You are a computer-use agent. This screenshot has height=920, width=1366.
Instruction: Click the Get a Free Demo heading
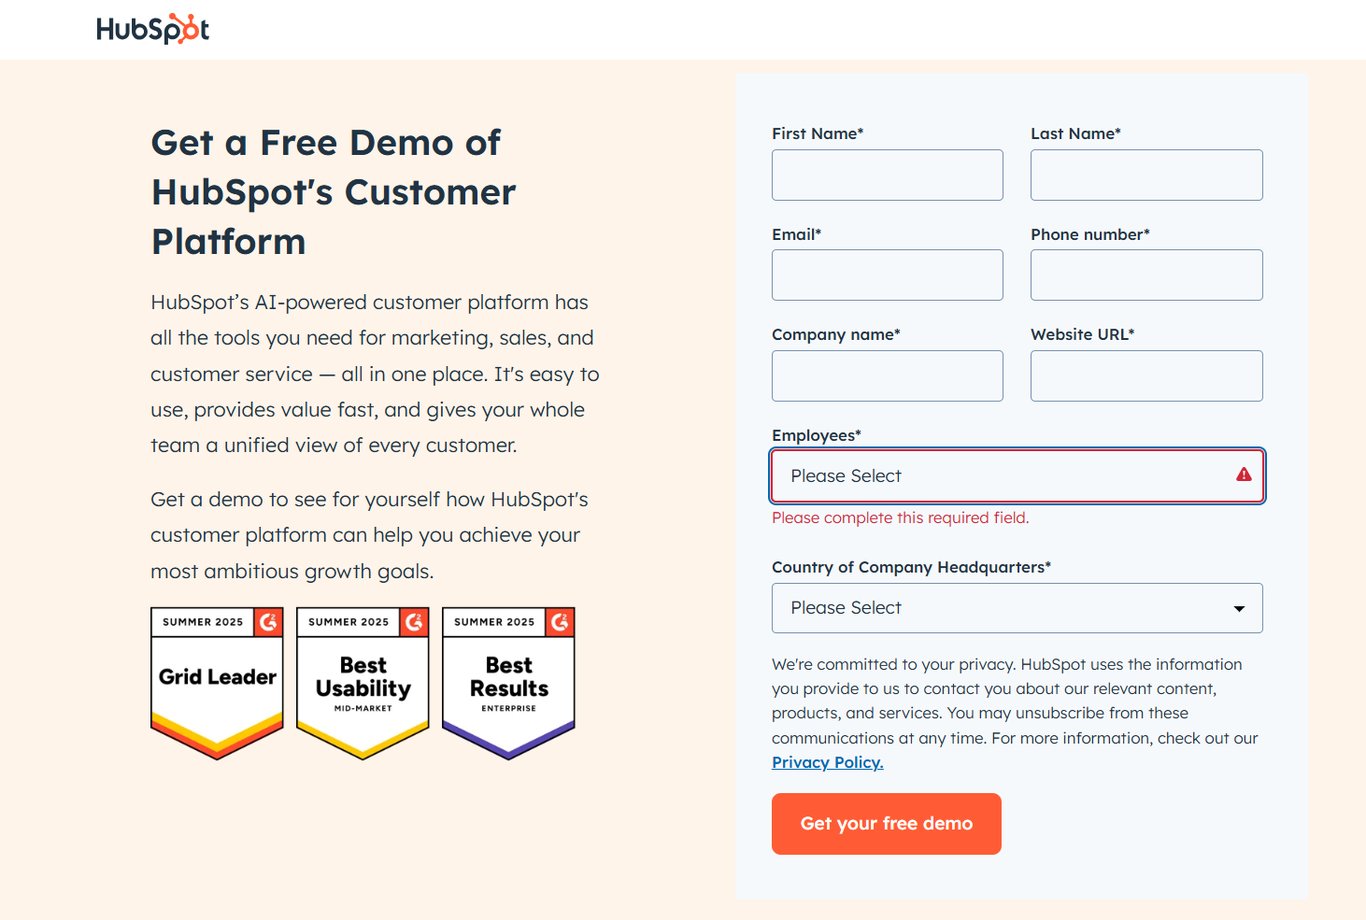coord(333,192)
